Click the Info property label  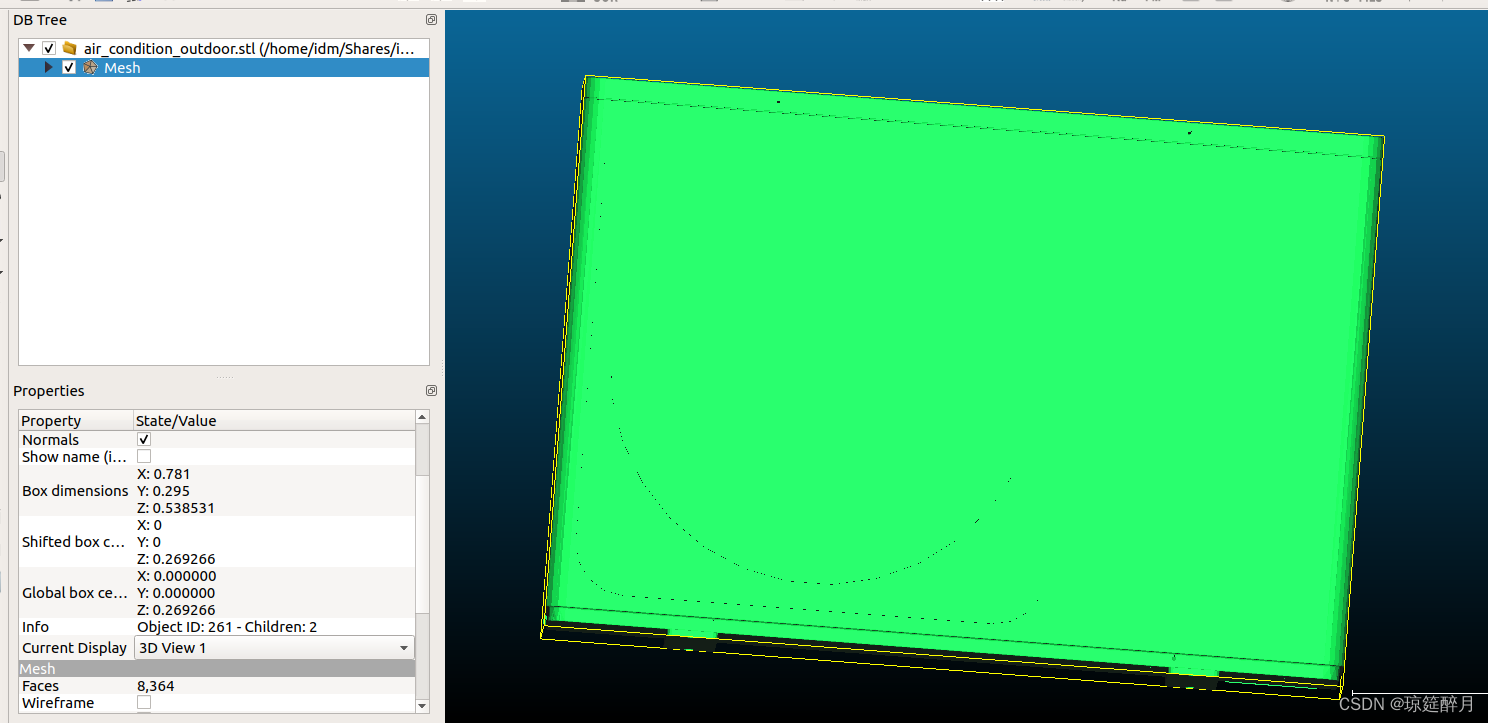[x=35, y=627]
